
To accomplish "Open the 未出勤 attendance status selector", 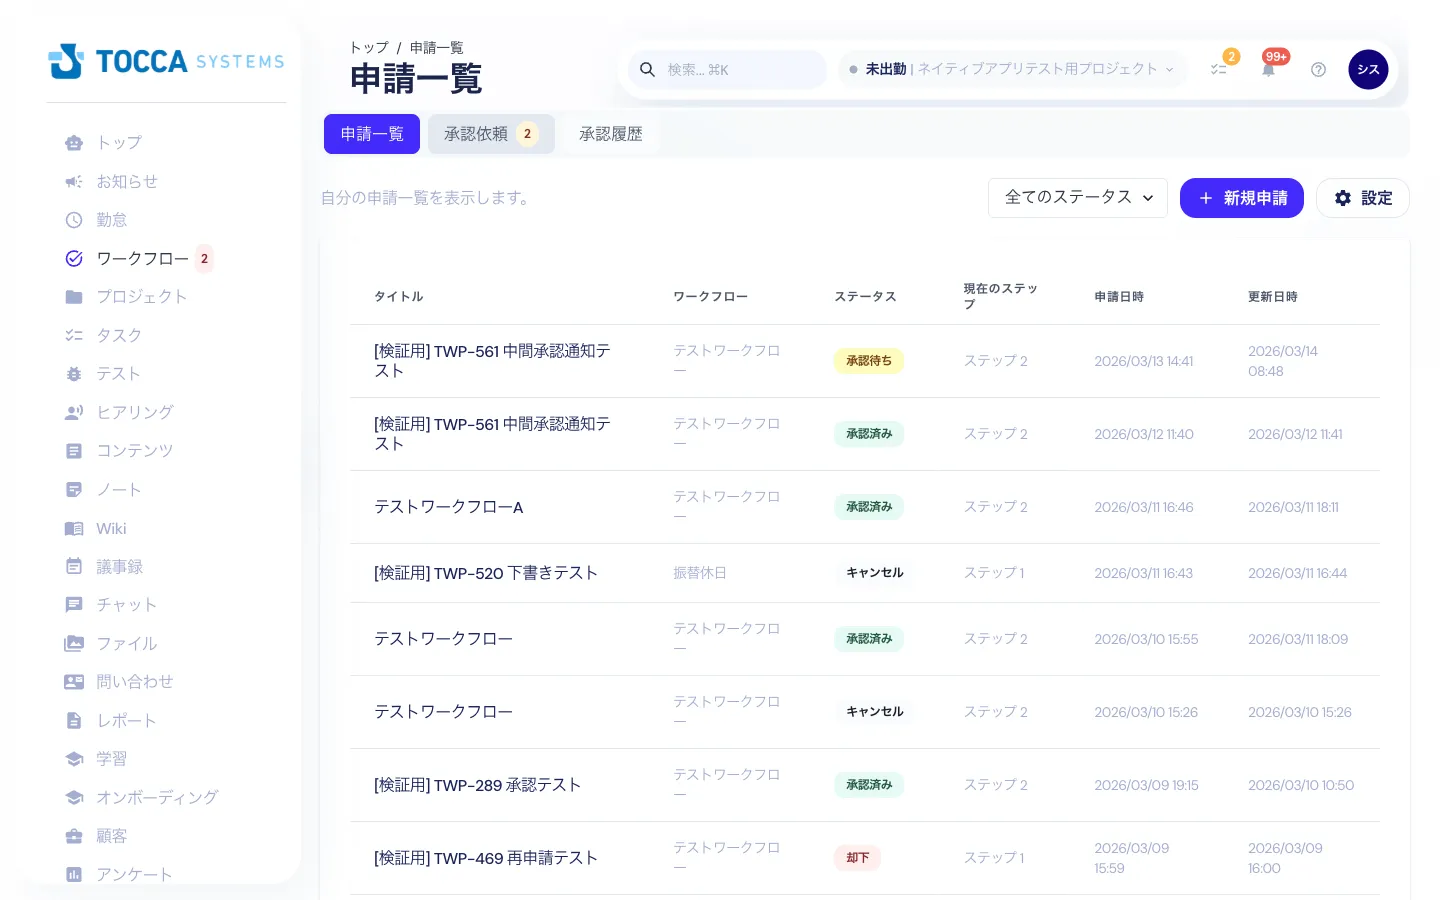I will (x=886, y=69).
